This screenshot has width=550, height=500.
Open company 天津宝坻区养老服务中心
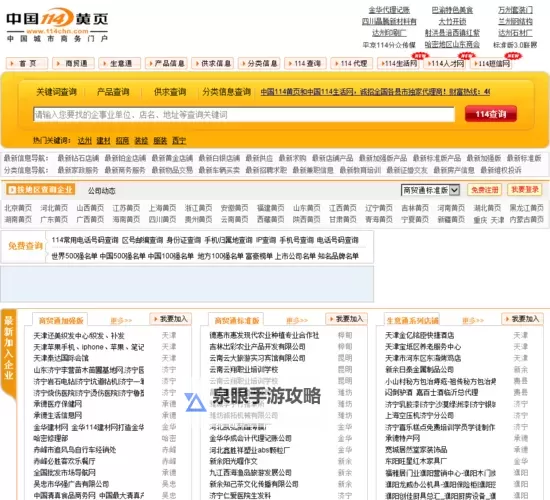click(423, 347)
